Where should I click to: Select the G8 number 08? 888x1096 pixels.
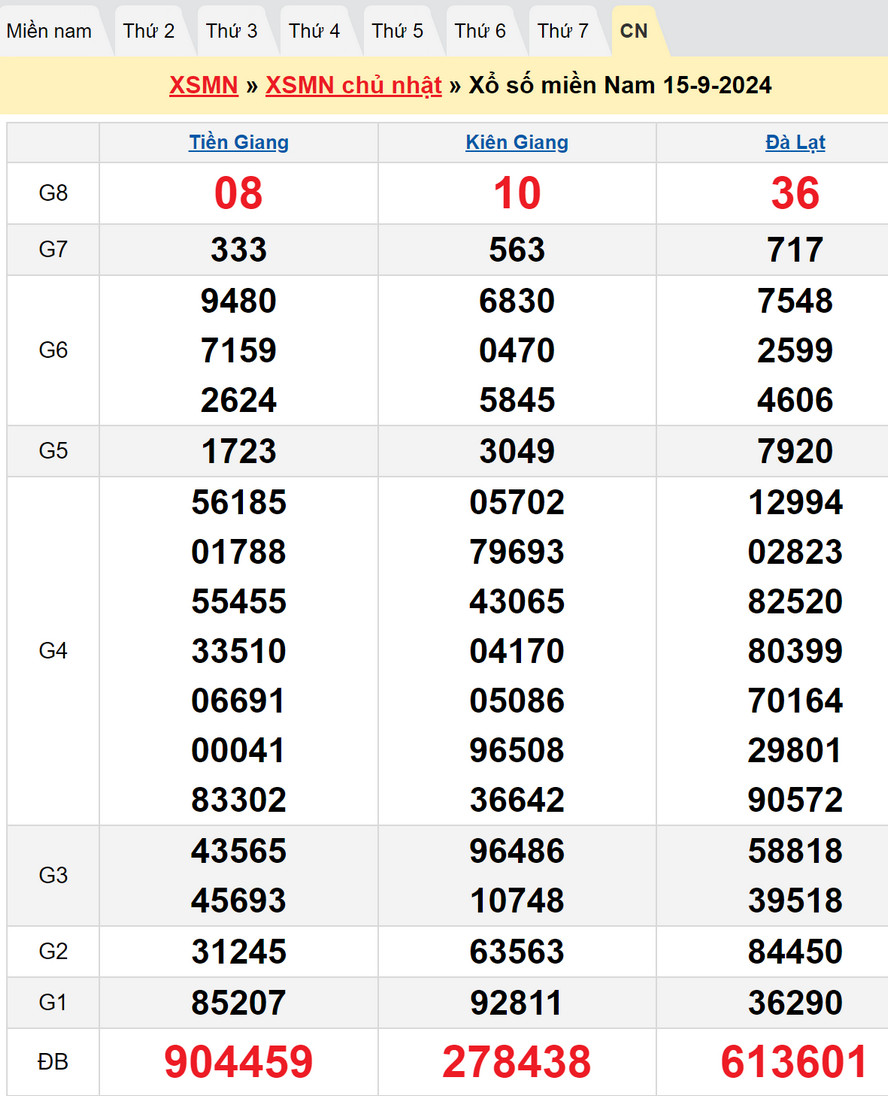239,193
